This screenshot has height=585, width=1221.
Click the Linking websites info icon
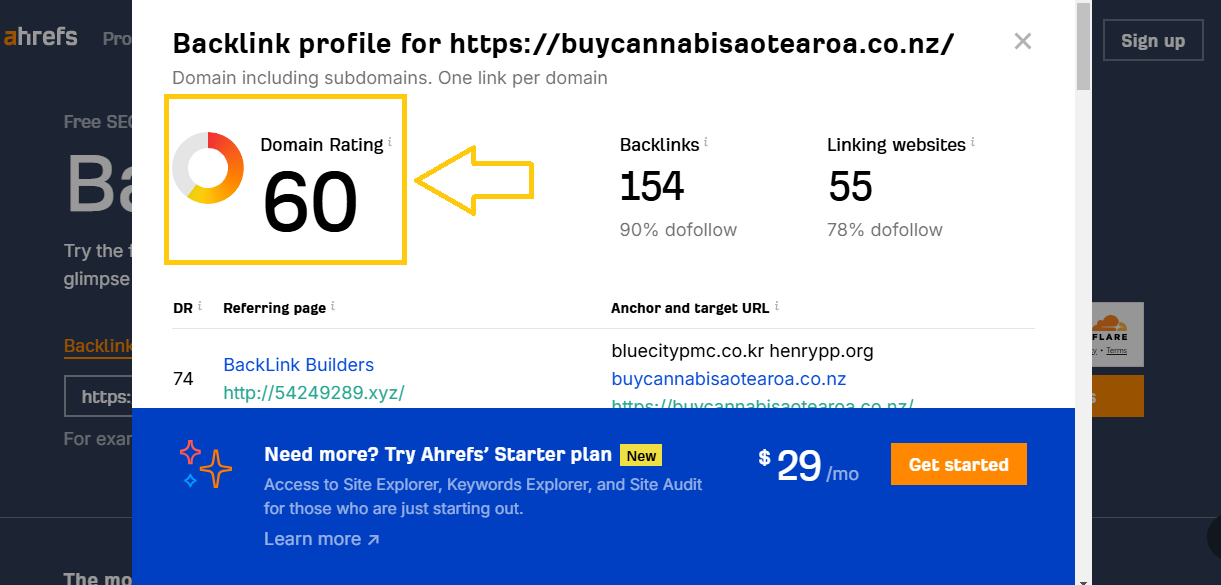point(973,142)
